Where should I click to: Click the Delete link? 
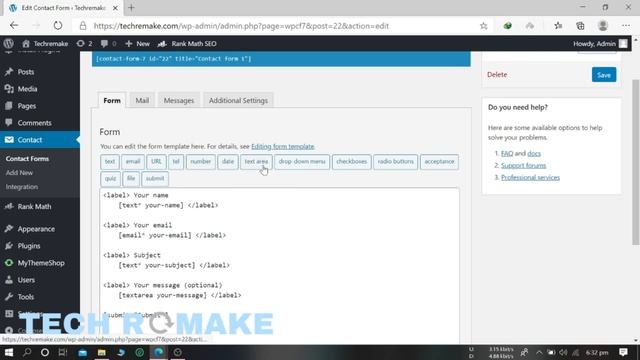(497, 75)
